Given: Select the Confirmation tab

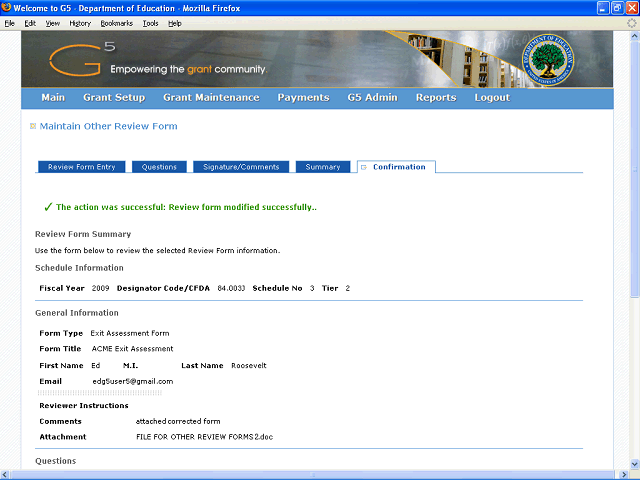Looking at the screenshot, I should click(396, 167).
